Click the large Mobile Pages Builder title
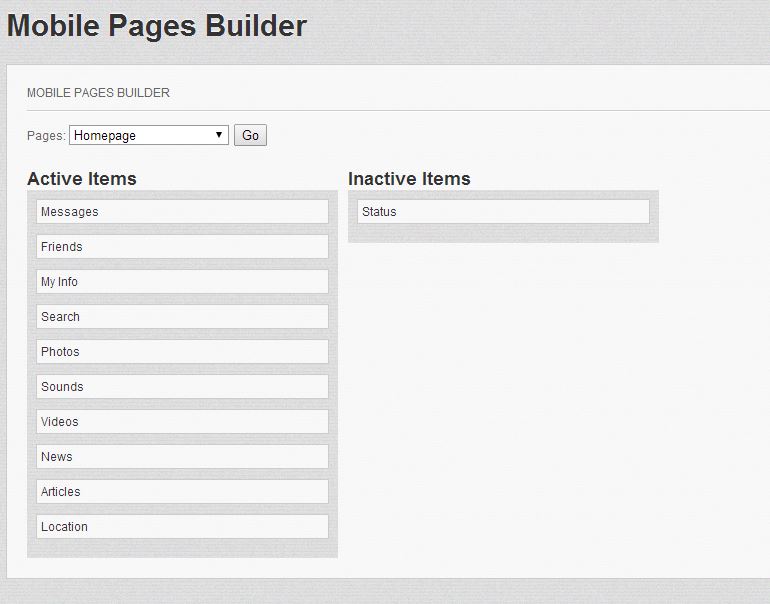 pos(157,25)
